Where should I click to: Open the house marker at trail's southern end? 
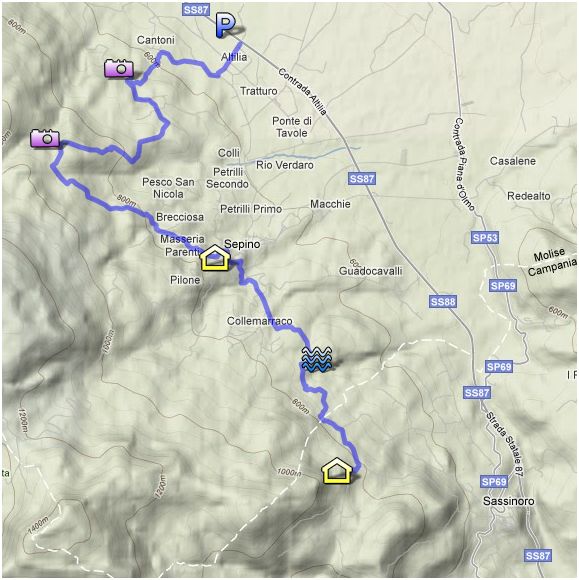(336, 471)
